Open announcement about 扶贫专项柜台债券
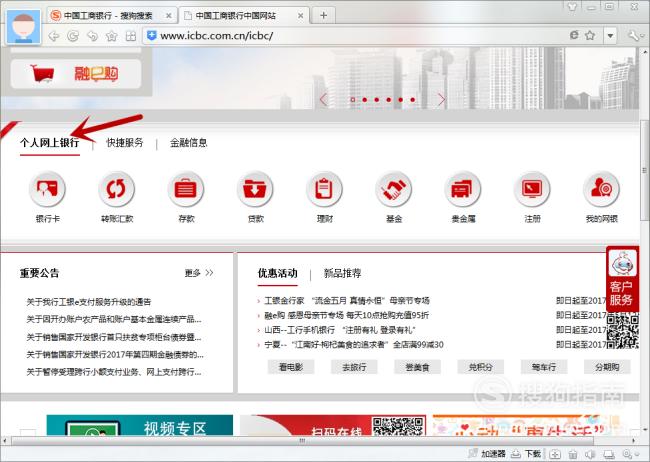The image size is (650, 462). click(x=114, y=337)
